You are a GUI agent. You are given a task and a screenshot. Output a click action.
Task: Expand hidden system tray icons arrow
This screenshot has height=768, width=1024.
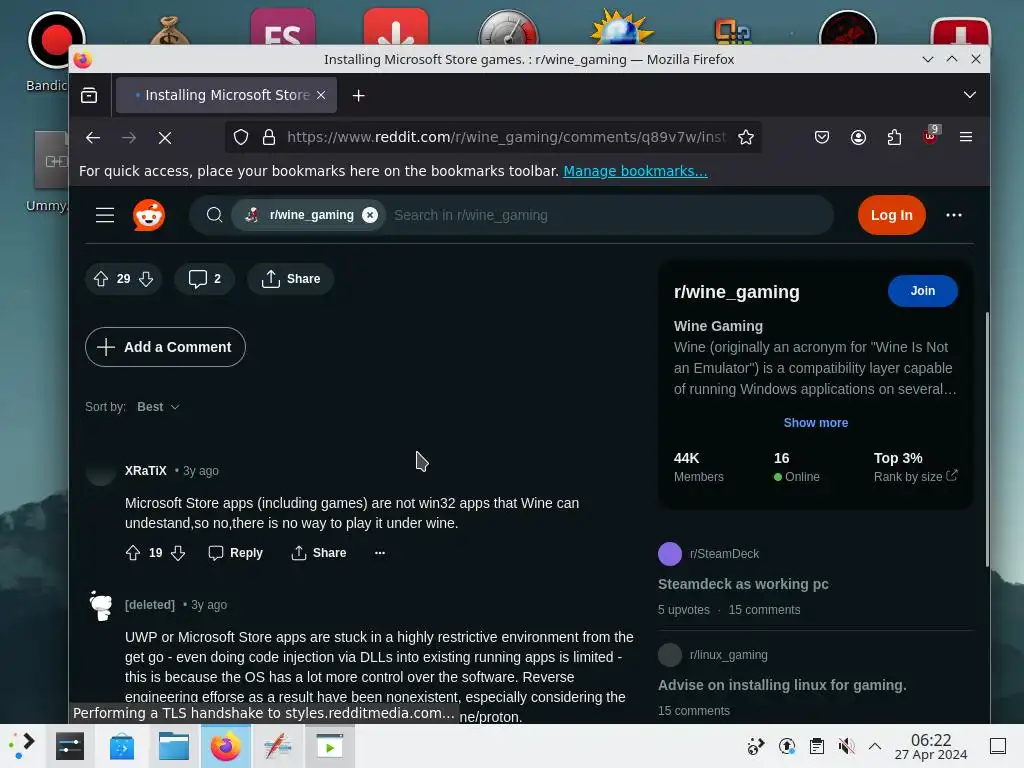(x=875, y=746)
